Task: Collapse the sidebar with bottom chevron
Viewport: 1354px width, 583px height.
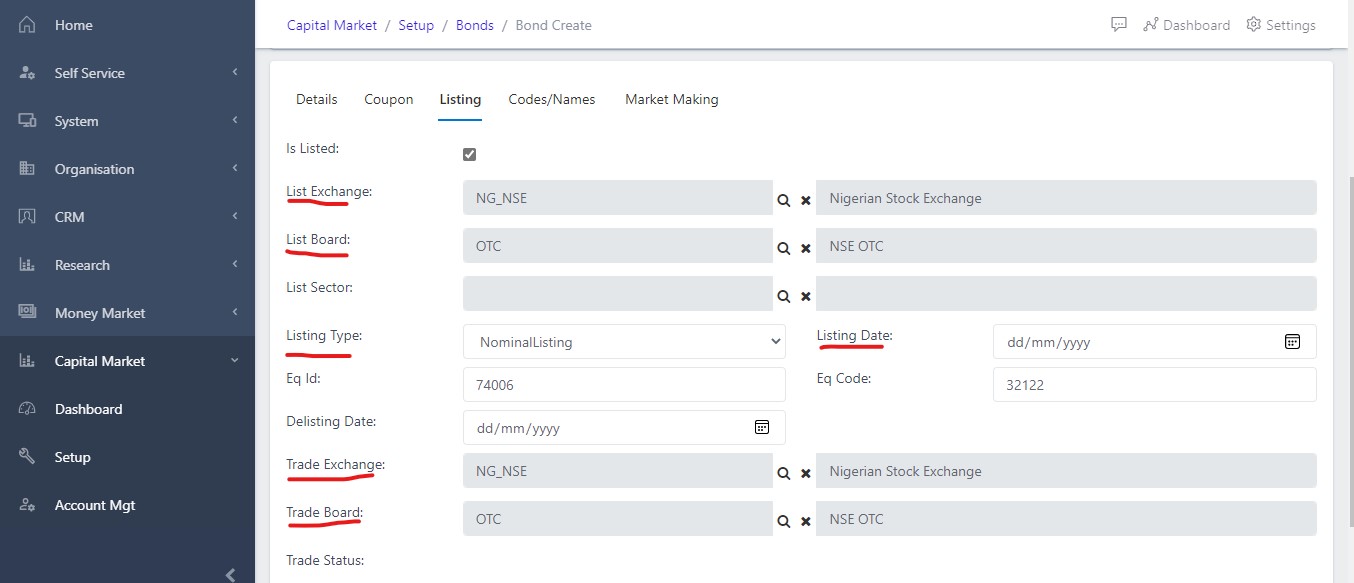Action: (231, 574)
